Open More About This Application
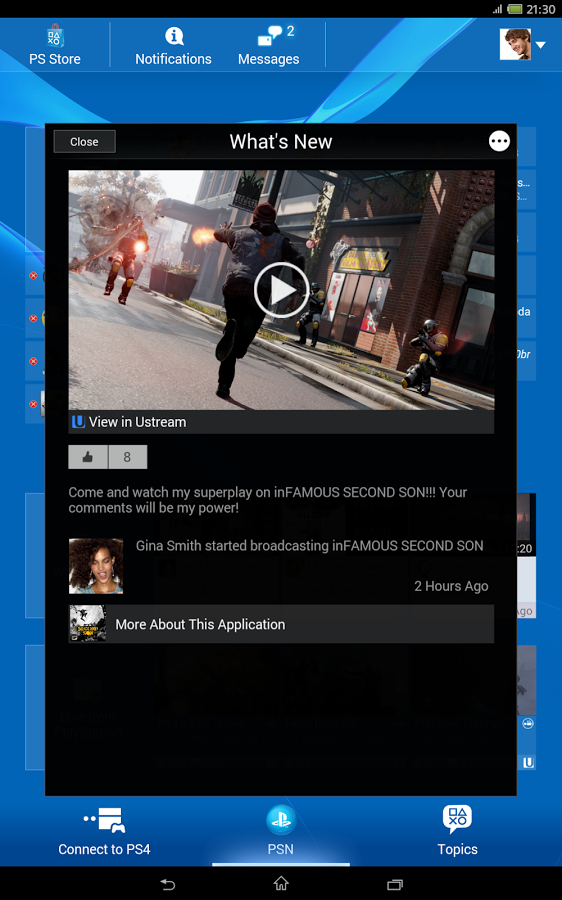Viewport: 562px width, 900px height. point(281,624)
